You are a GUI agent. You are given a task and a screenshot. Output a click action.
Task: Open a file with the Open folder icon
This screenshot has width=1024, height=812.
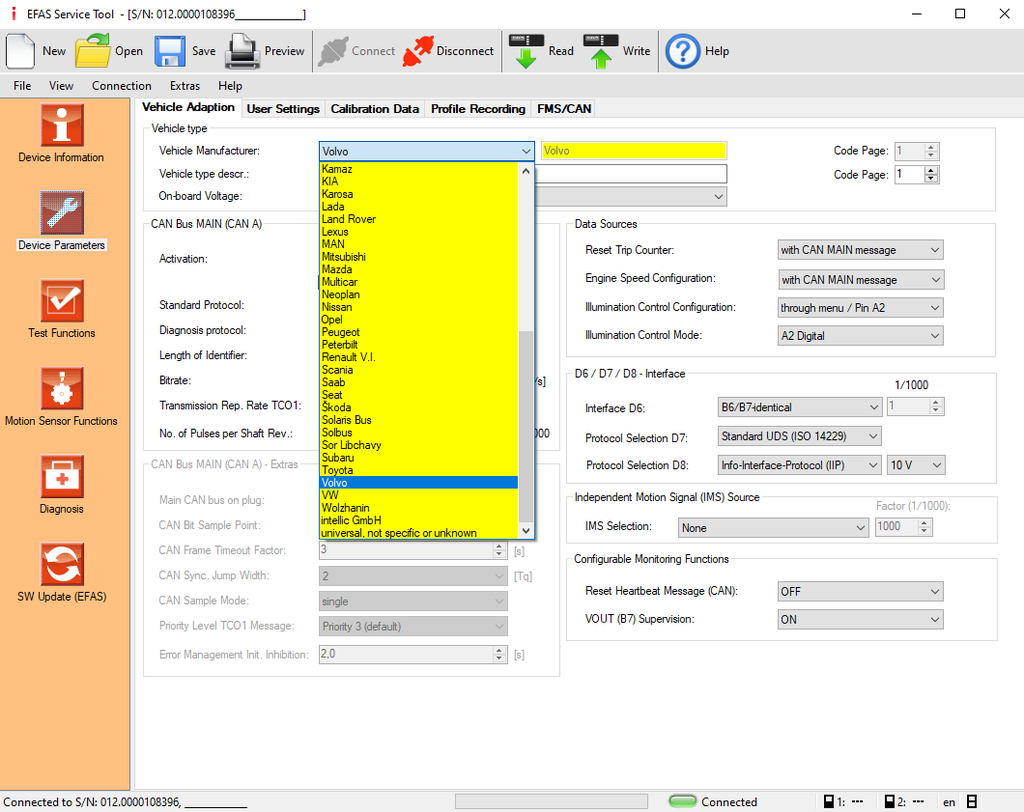click(x=92, y=51)
